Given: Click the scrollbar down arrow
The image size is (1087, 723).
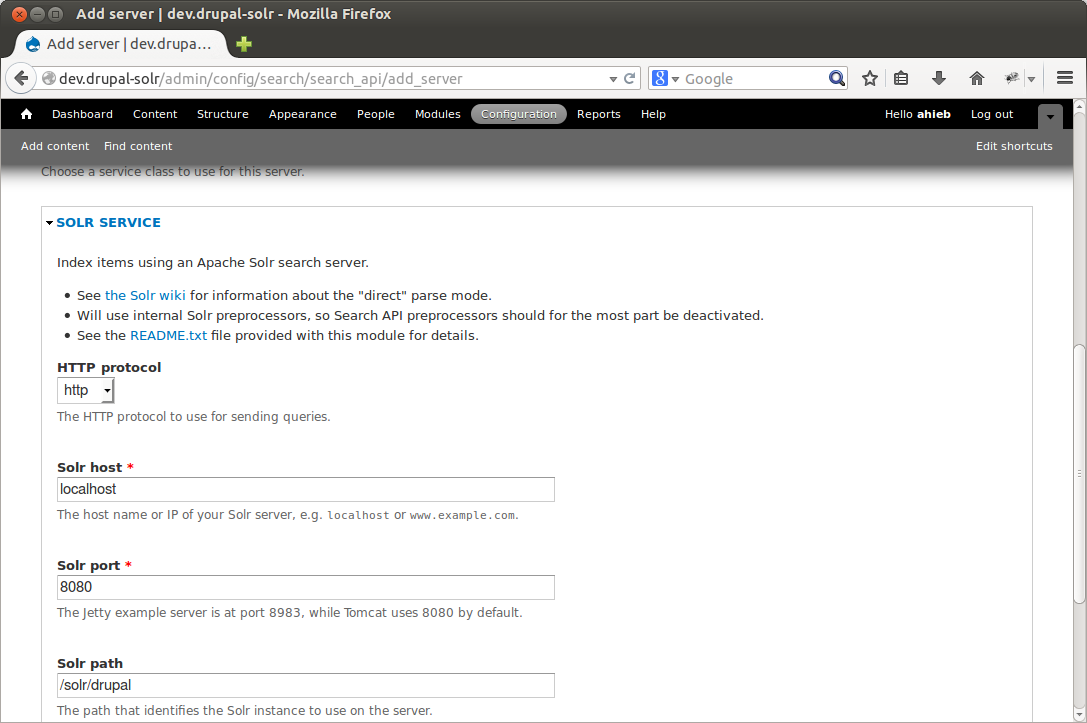Looking at the screenshot, I should tap(1079, 715).
